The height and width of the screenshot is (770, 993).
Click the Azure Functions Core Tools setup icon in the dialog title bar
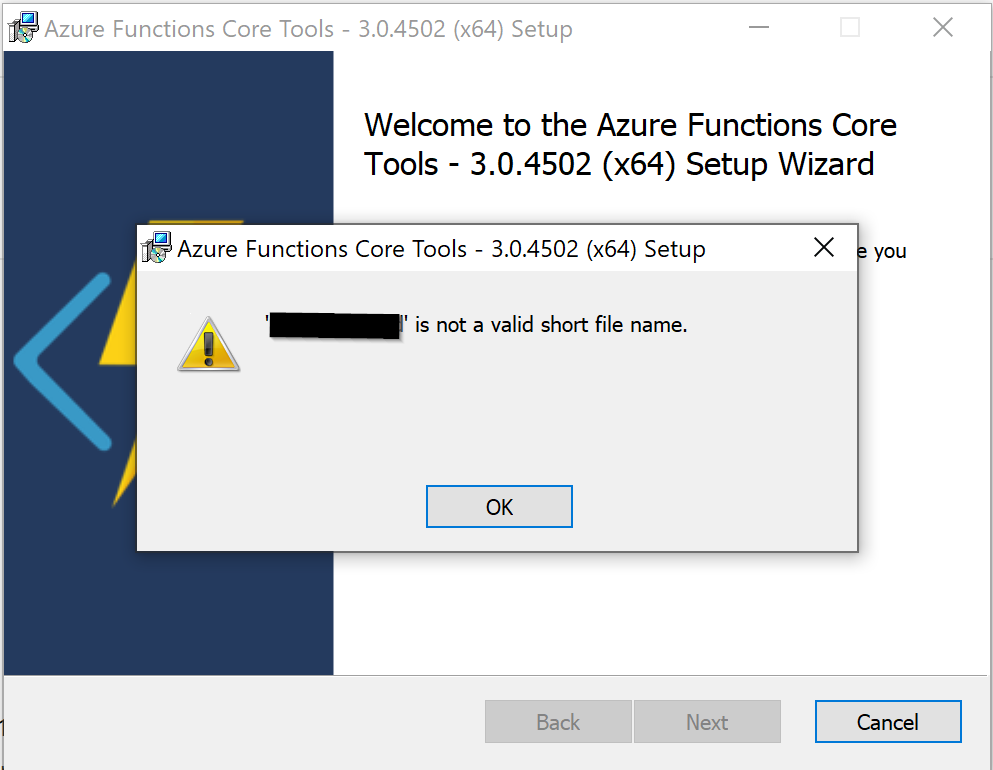(x=158, y=247)
